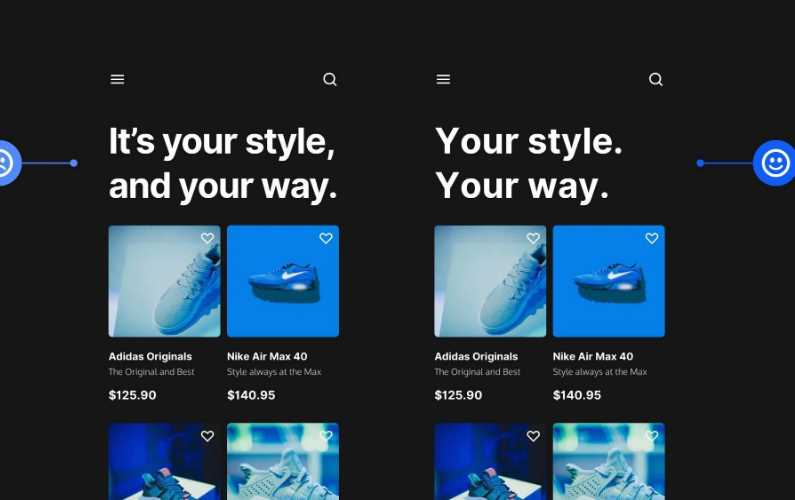This screenshot has height=500, width=795.
Task: Click "It's your style, and your way." heading
Action: (x=222, y=164)
